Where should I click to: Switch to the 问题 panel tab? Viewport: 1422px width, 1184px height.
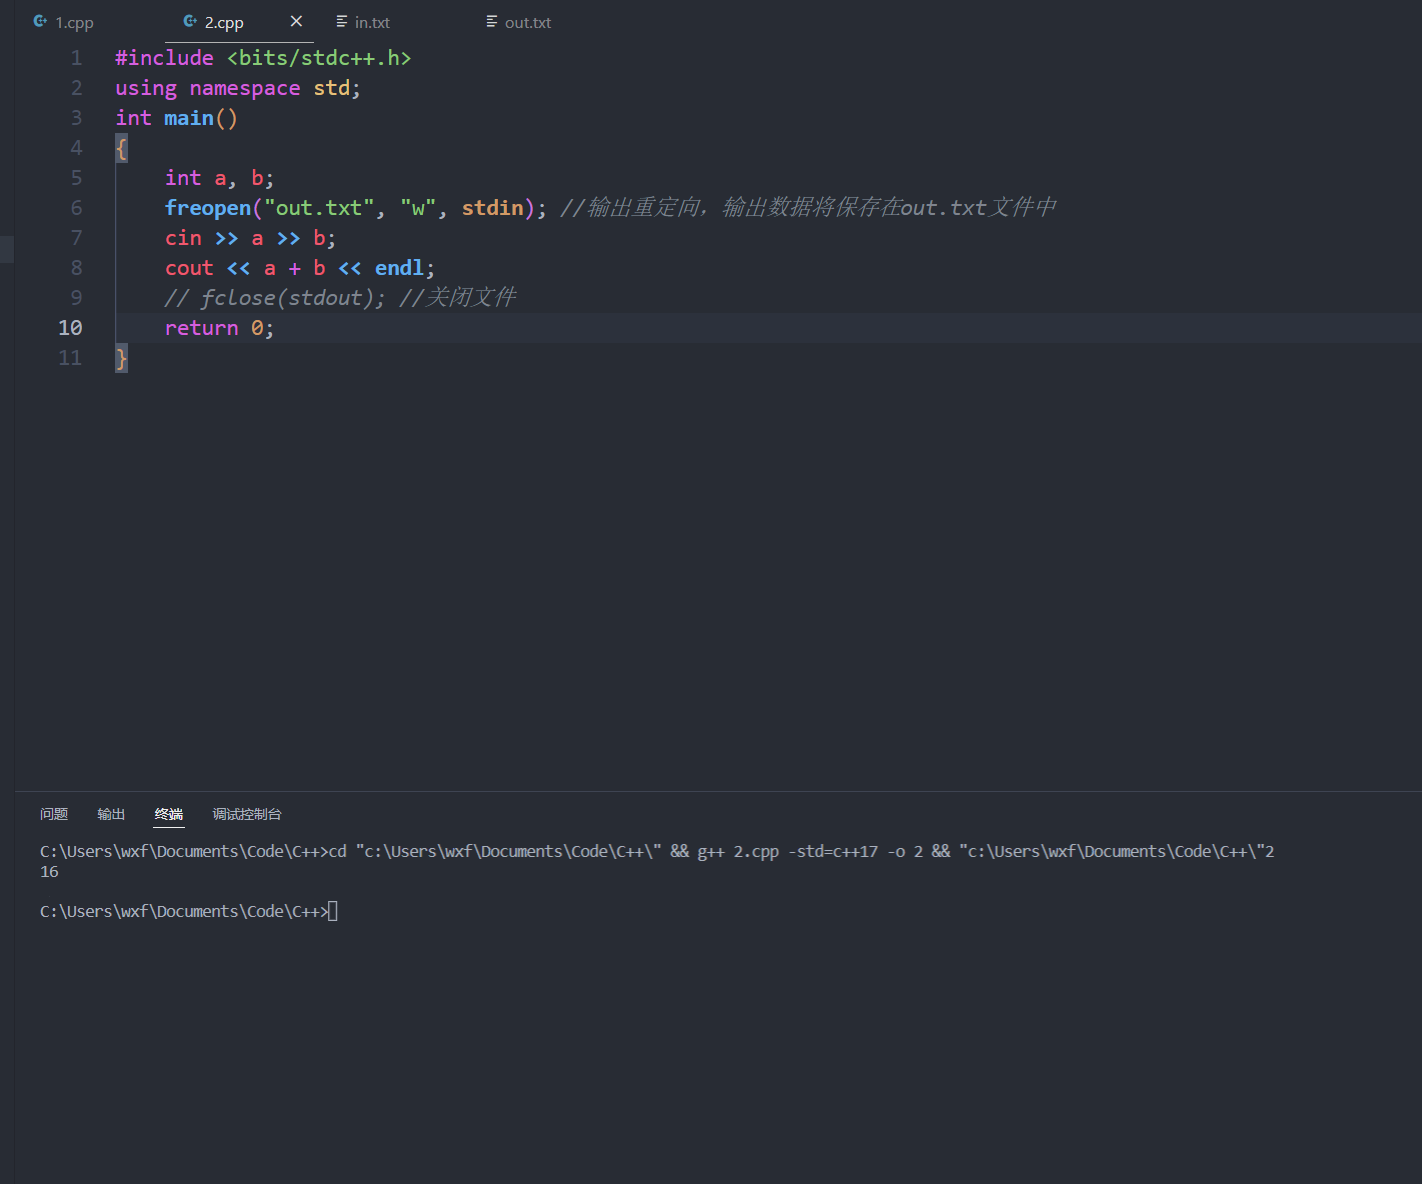coord(54,814)
